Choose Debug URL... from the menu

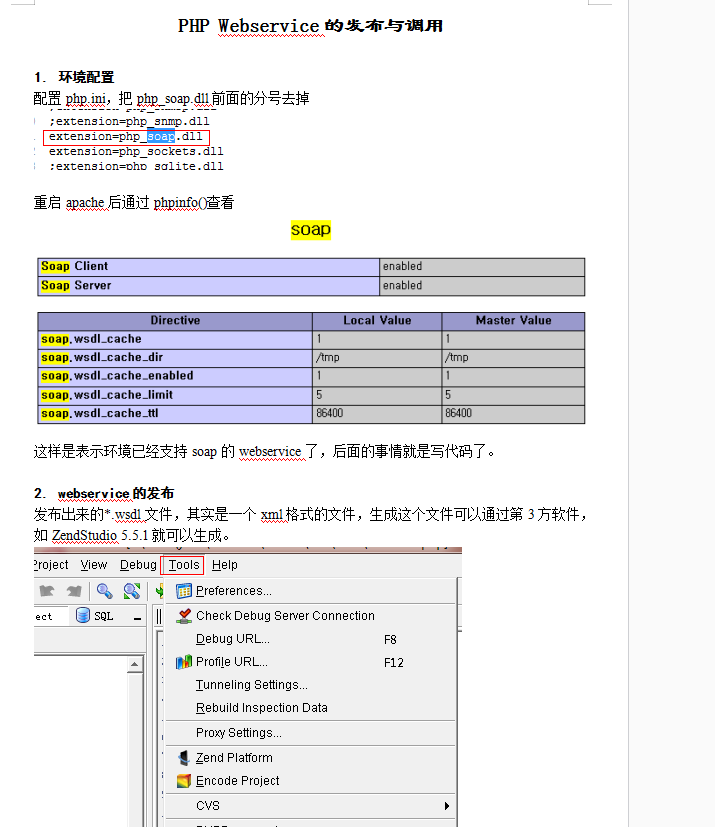click(232, 639)
